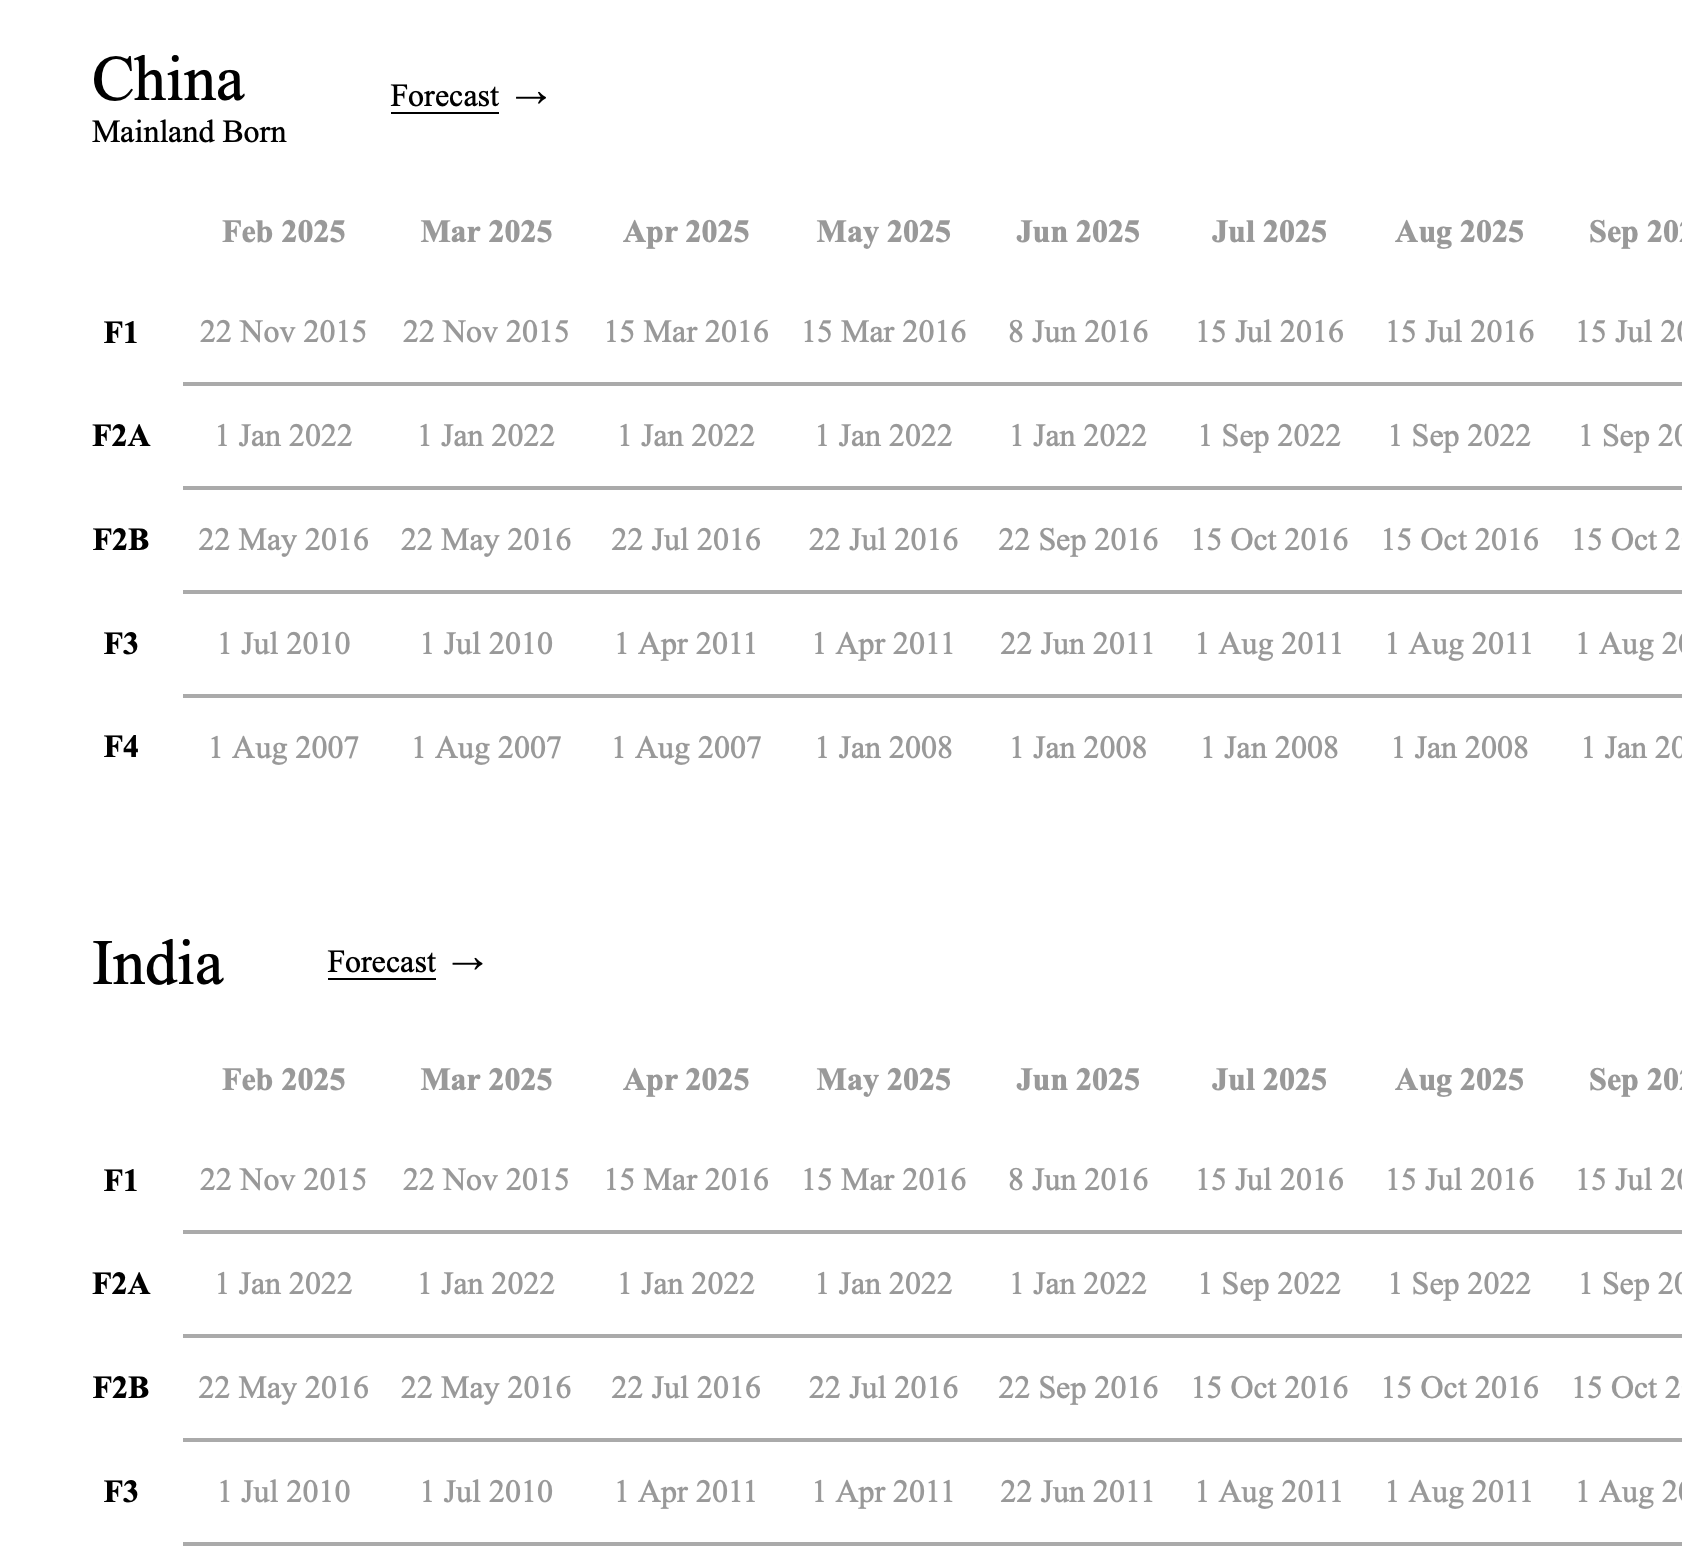Click the F3 row label in India table
The height and width of the screenshot is (1566, 1682).
coord(121,1492)
